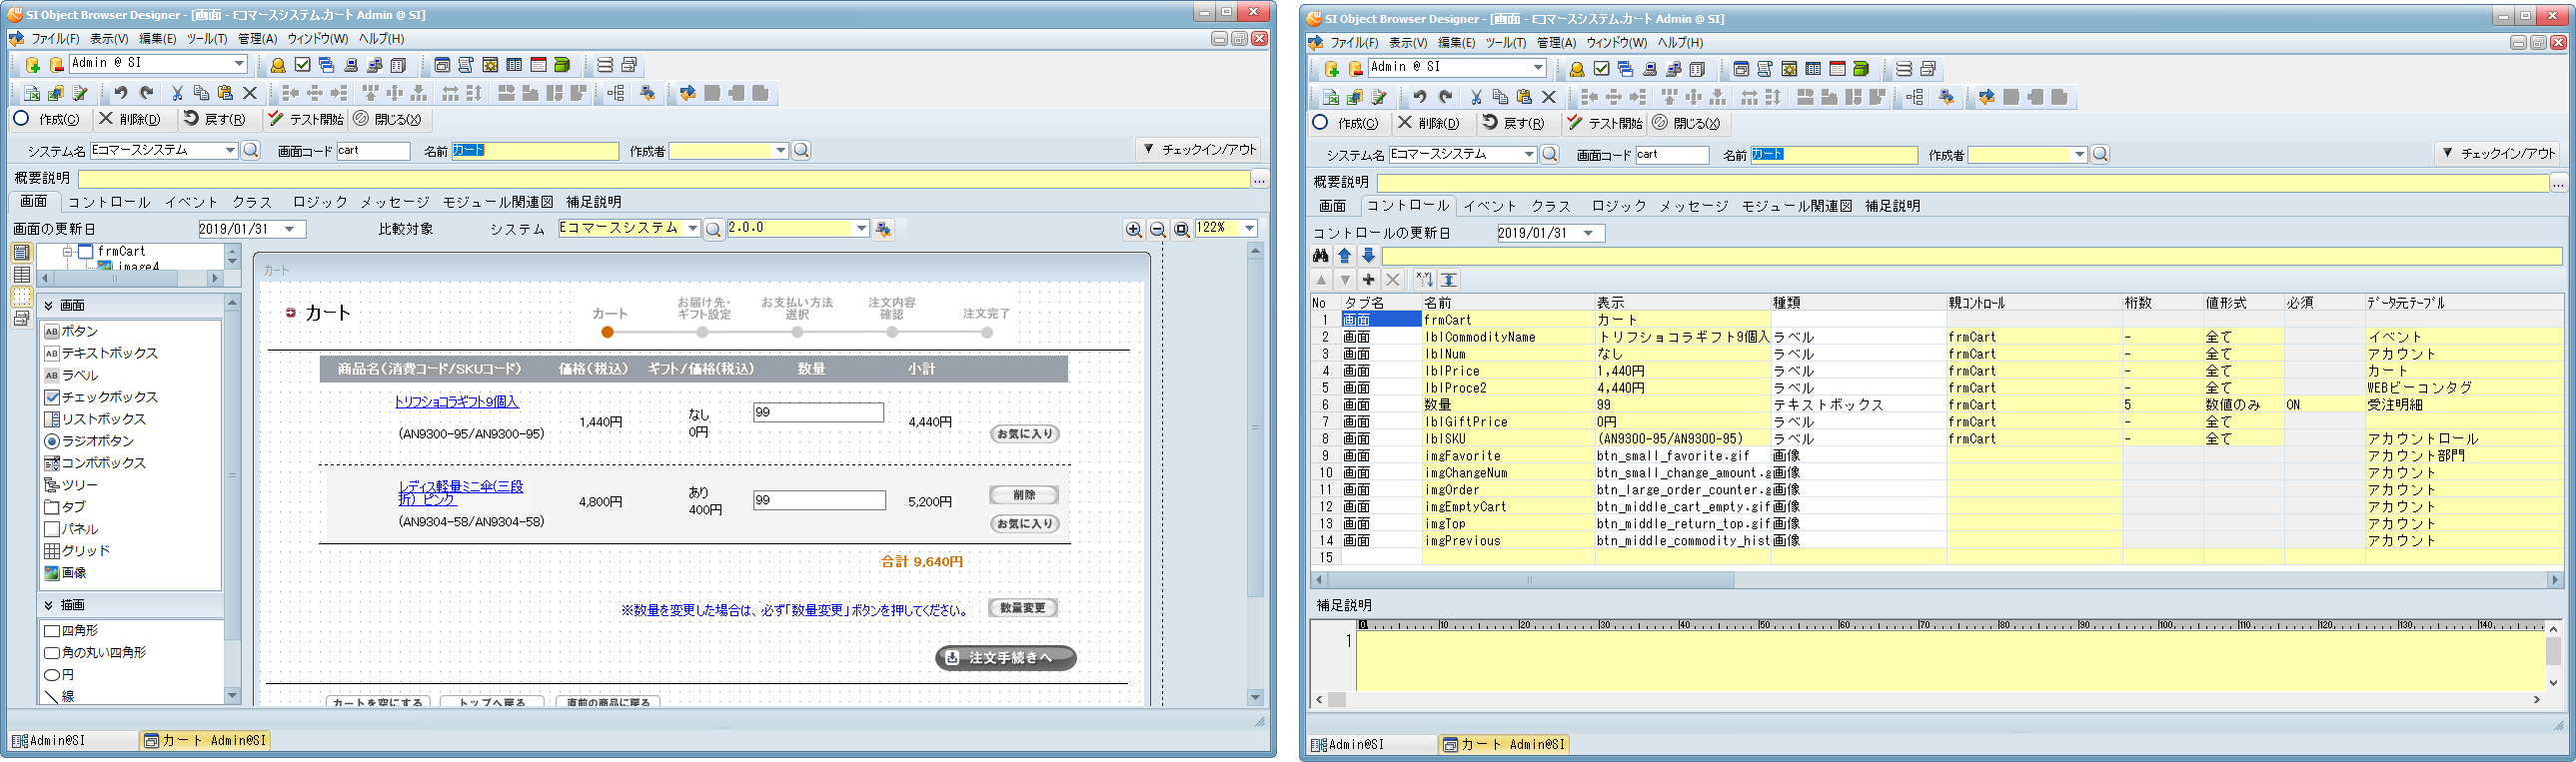Toggle the dotted grid display button in the left sidebar

pyautogui.click(x=21, y=297)
